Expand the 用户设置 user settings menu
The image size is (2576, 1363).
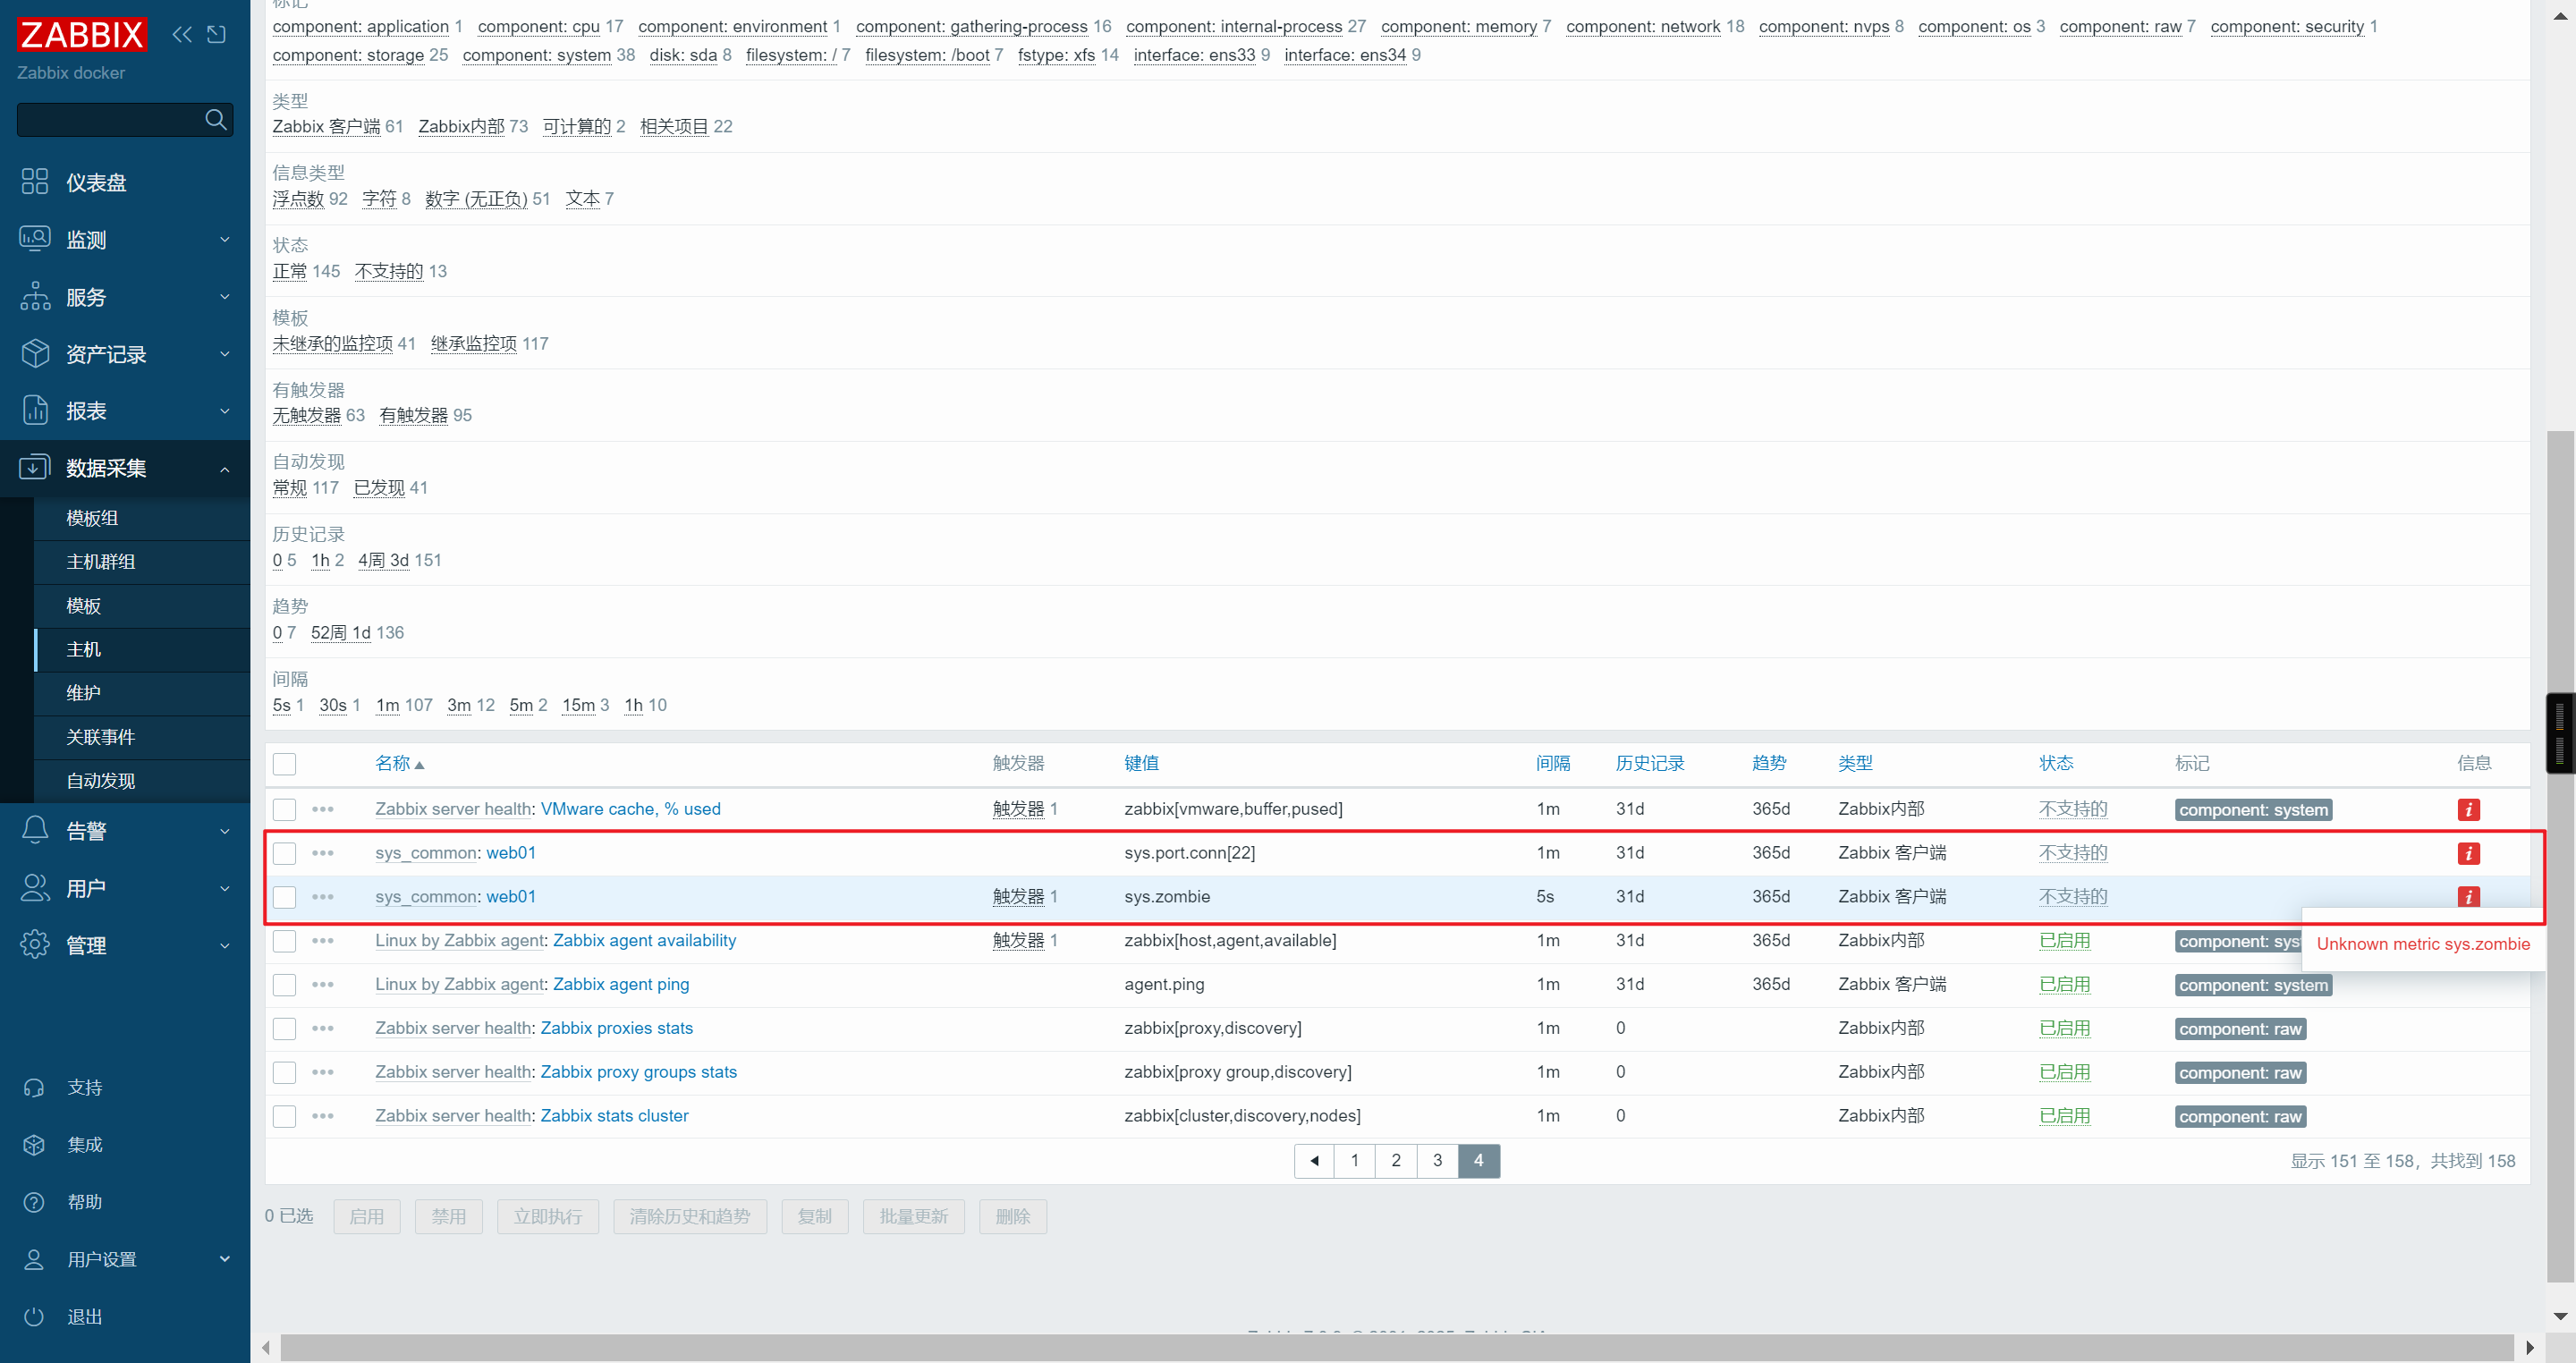coord(125,1259)
